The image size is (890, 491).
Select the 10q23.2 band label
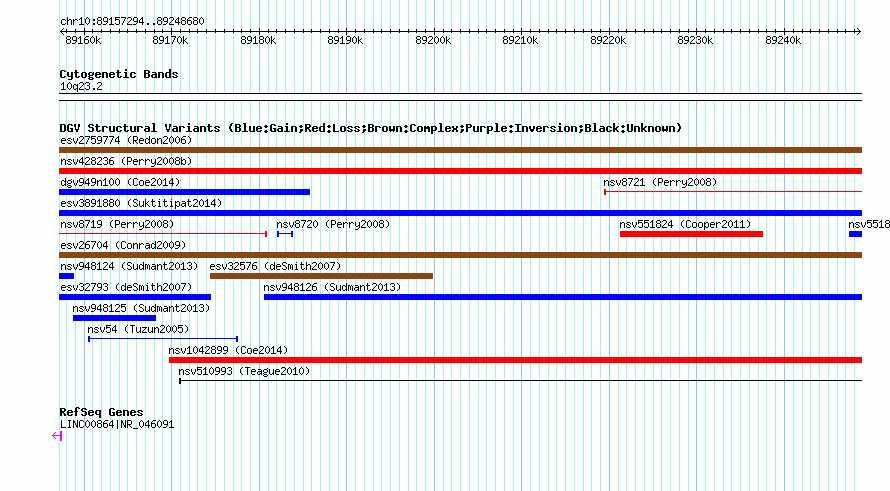tap(81, 86)
